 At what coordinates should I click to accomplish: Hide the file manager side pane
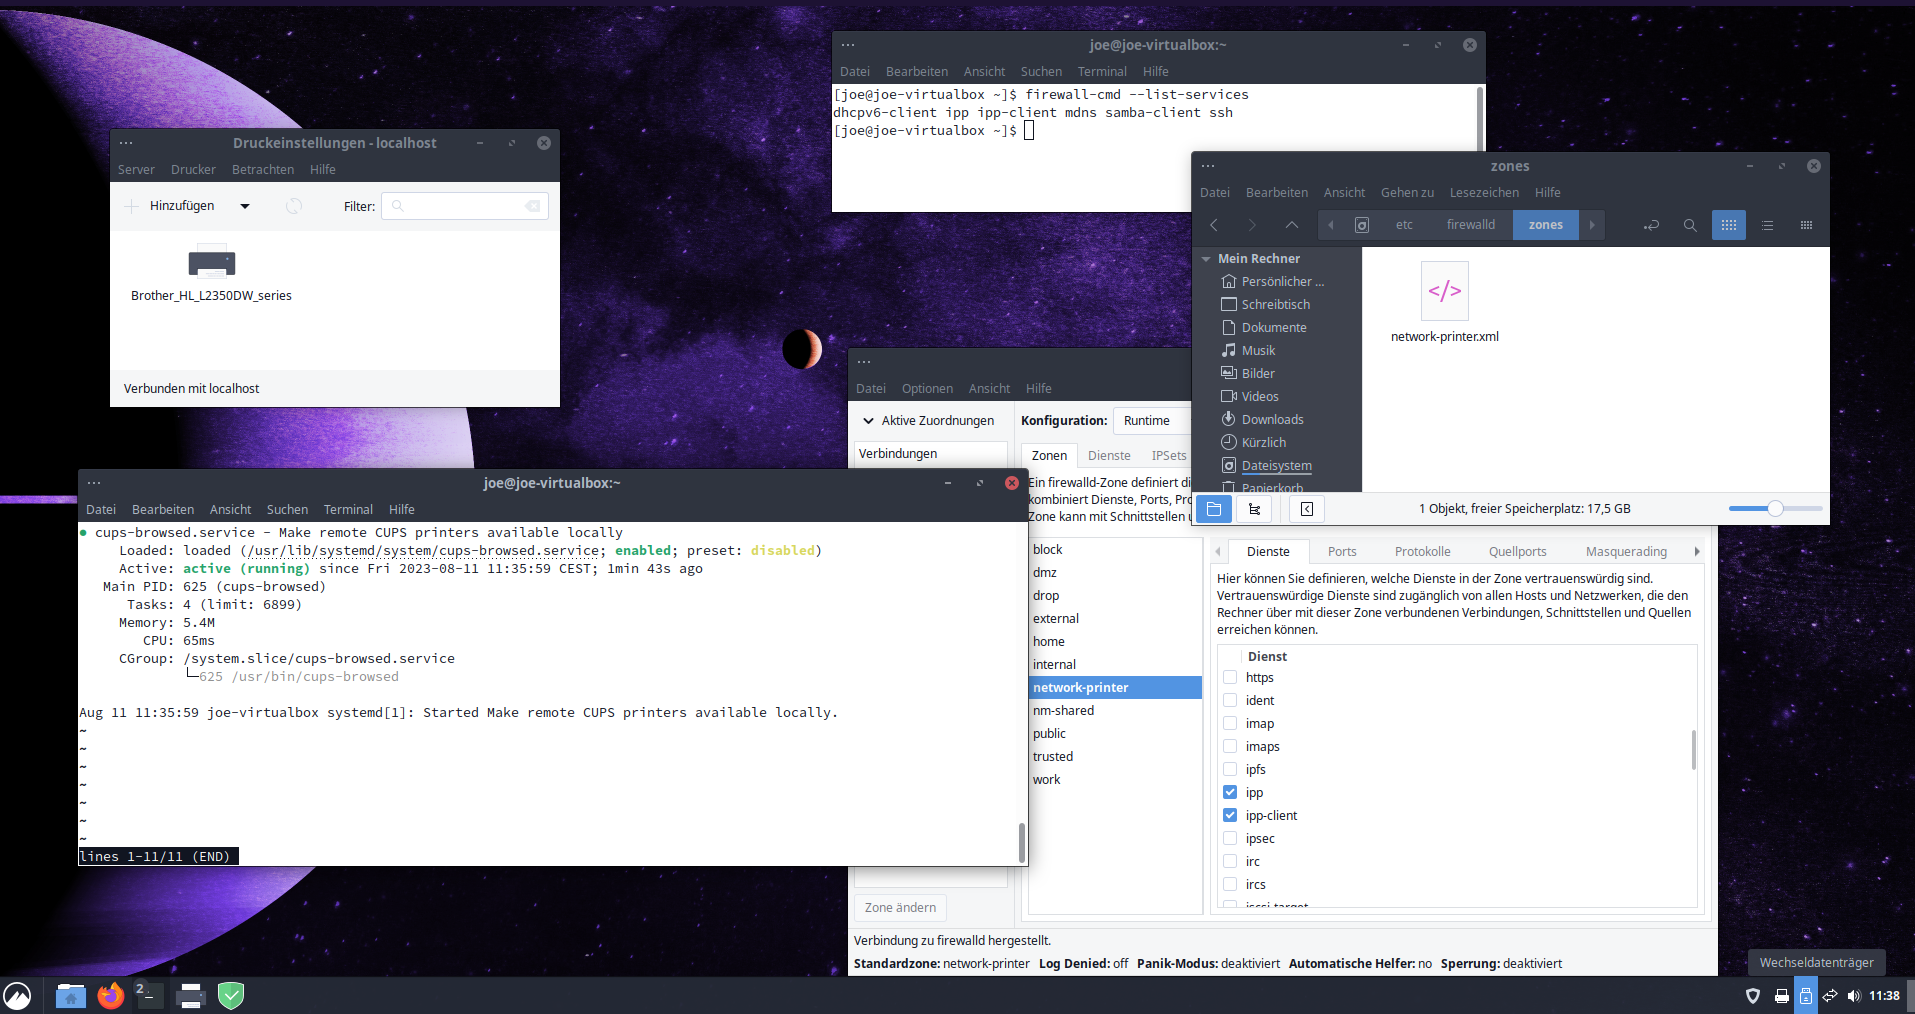[x=1306, y=509]
